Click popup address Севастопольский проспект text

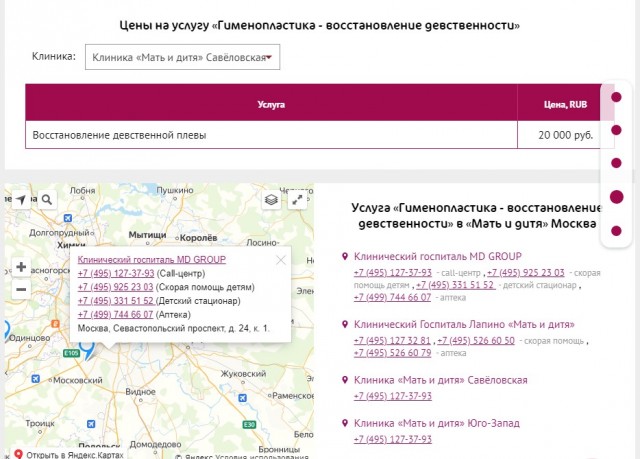coord(173,328)
